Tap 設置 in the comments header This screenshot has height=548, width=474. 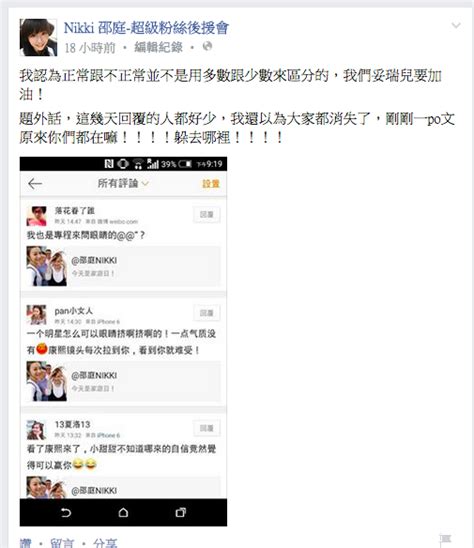pyautogui.click(x=211, y=184)
